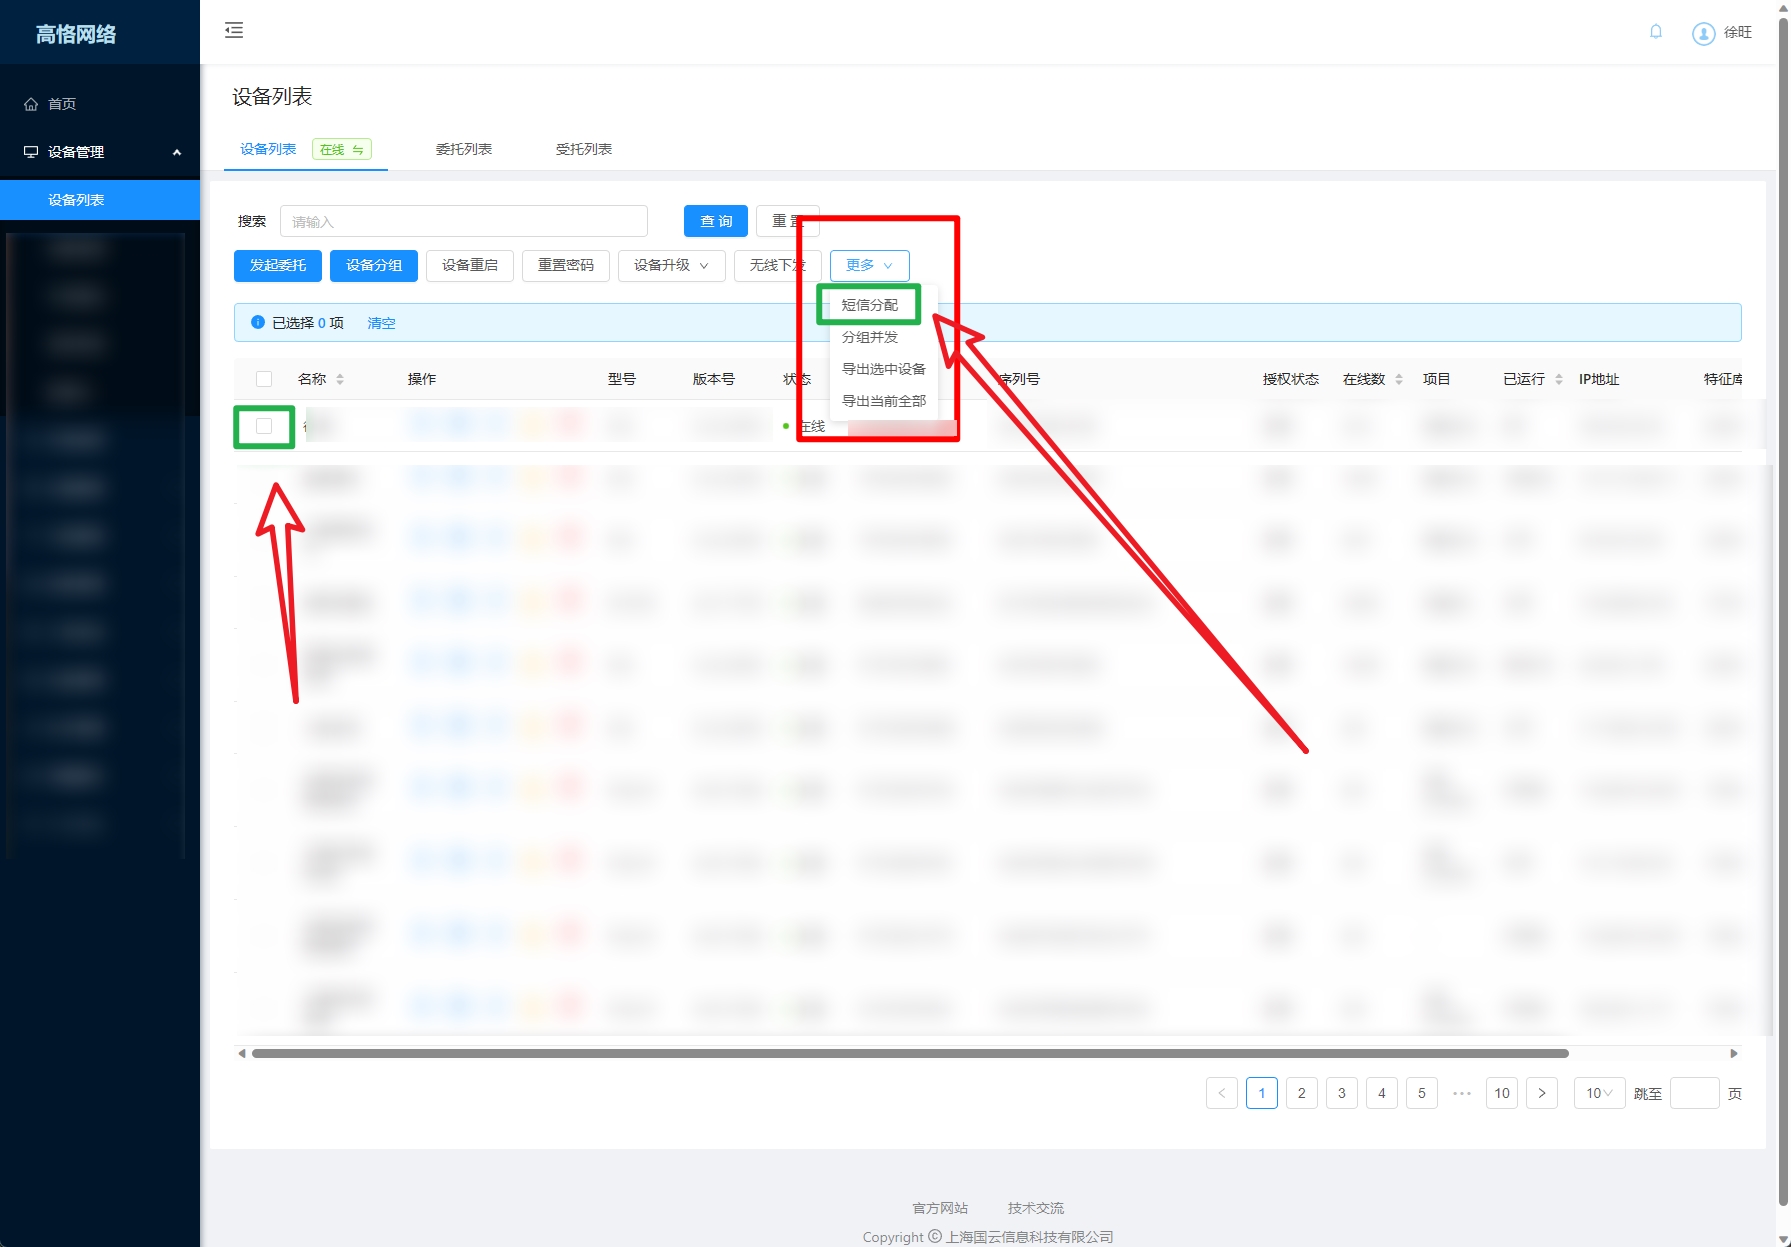Tick the first device row checkbox

[264, 426]
